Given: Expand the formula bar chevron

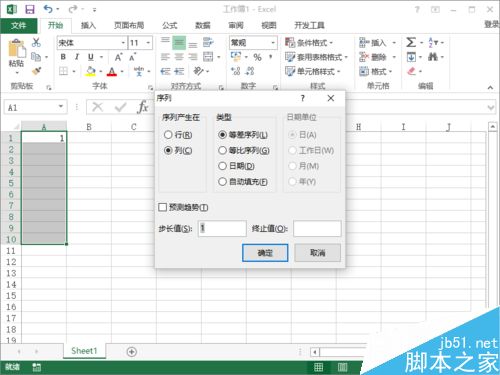Looking at the screenshot, I should (x=491, y=107).
